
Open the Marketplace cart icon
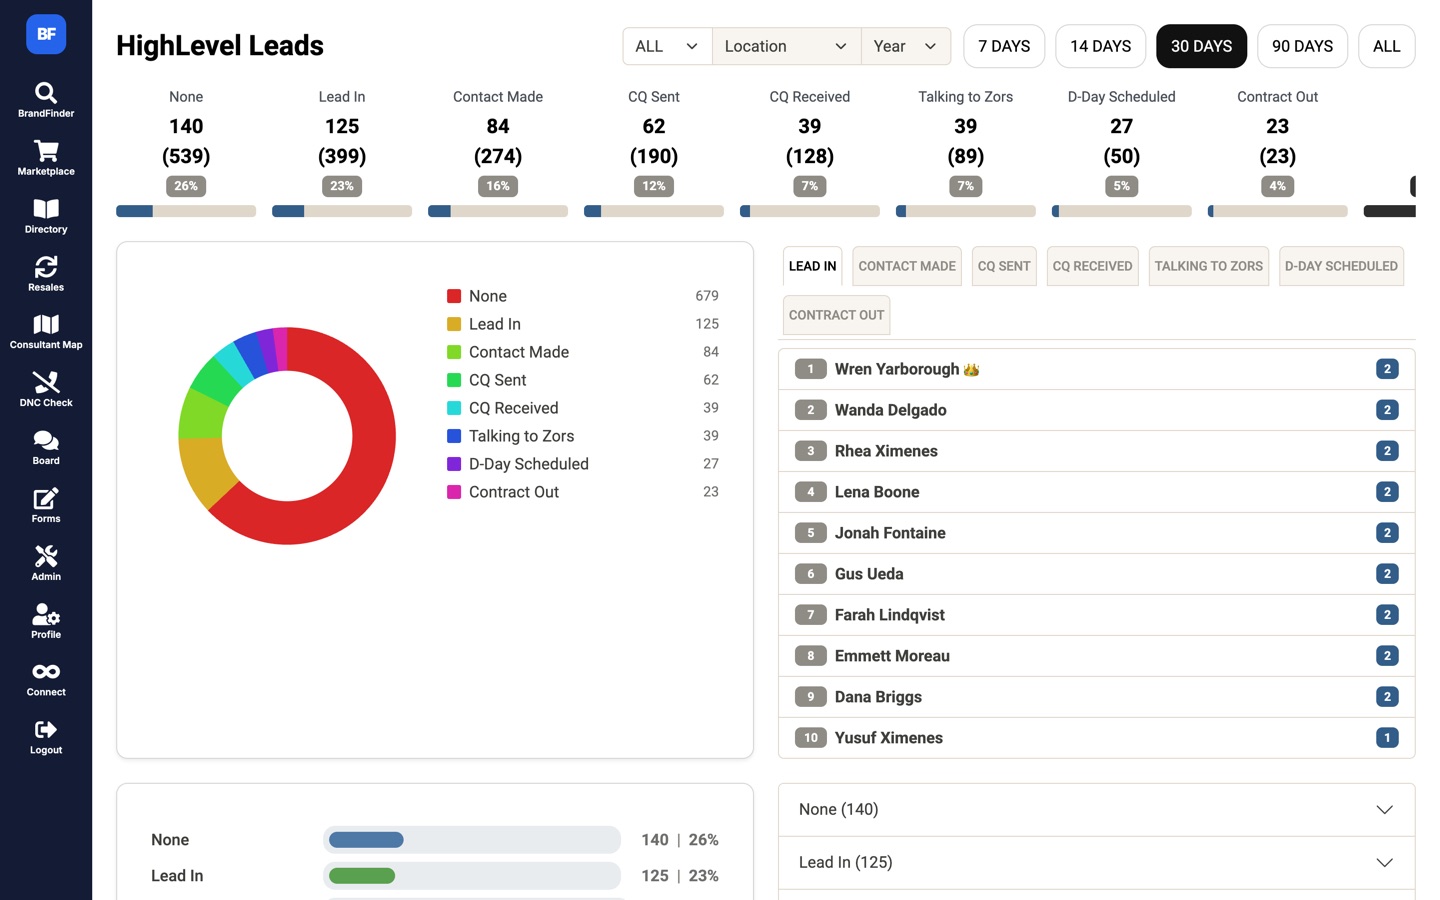[46, 151]
